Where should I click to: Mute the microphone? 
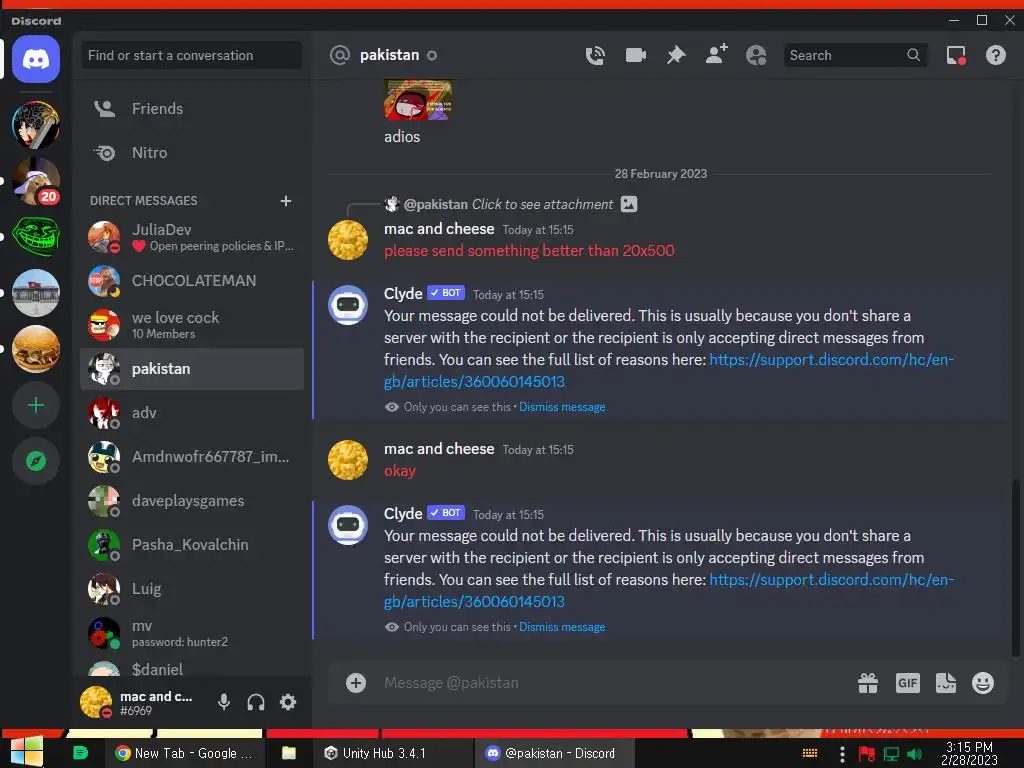coord(223,702)
